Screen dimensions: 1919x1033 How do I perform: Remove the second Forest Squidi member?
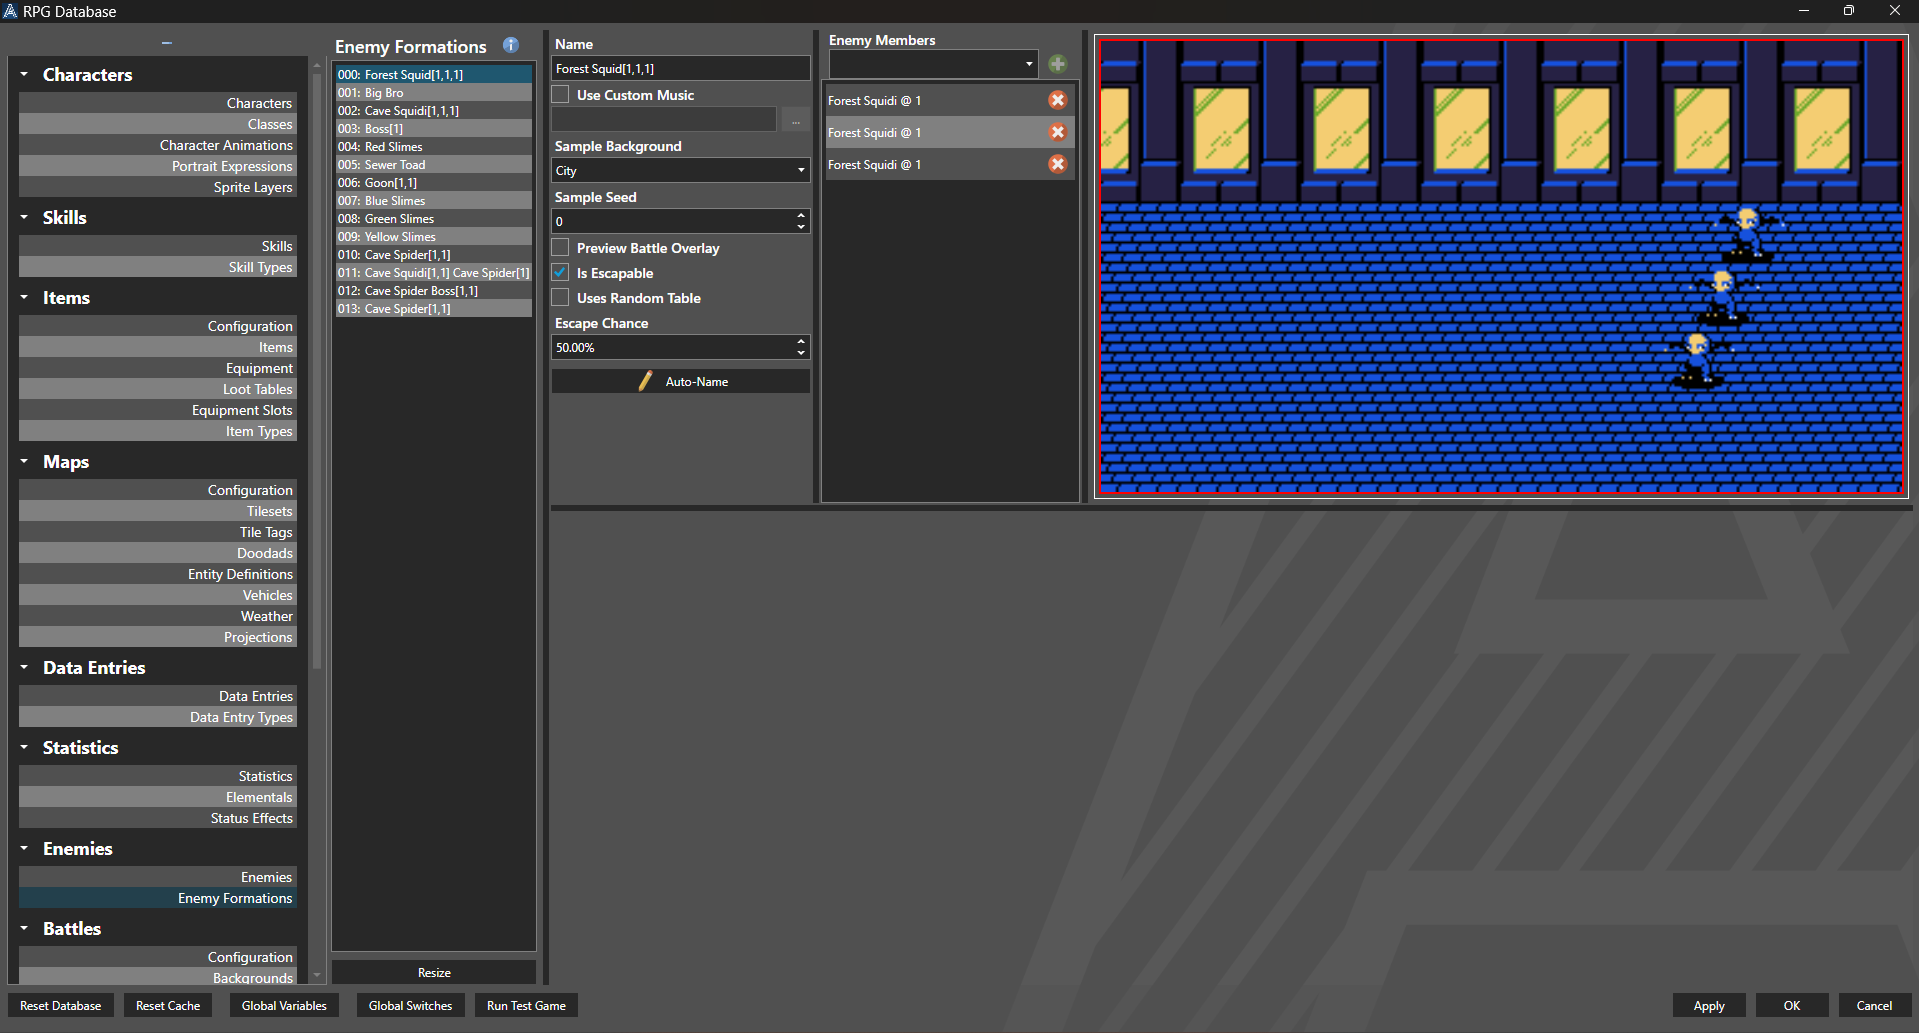click(1057, 132)
